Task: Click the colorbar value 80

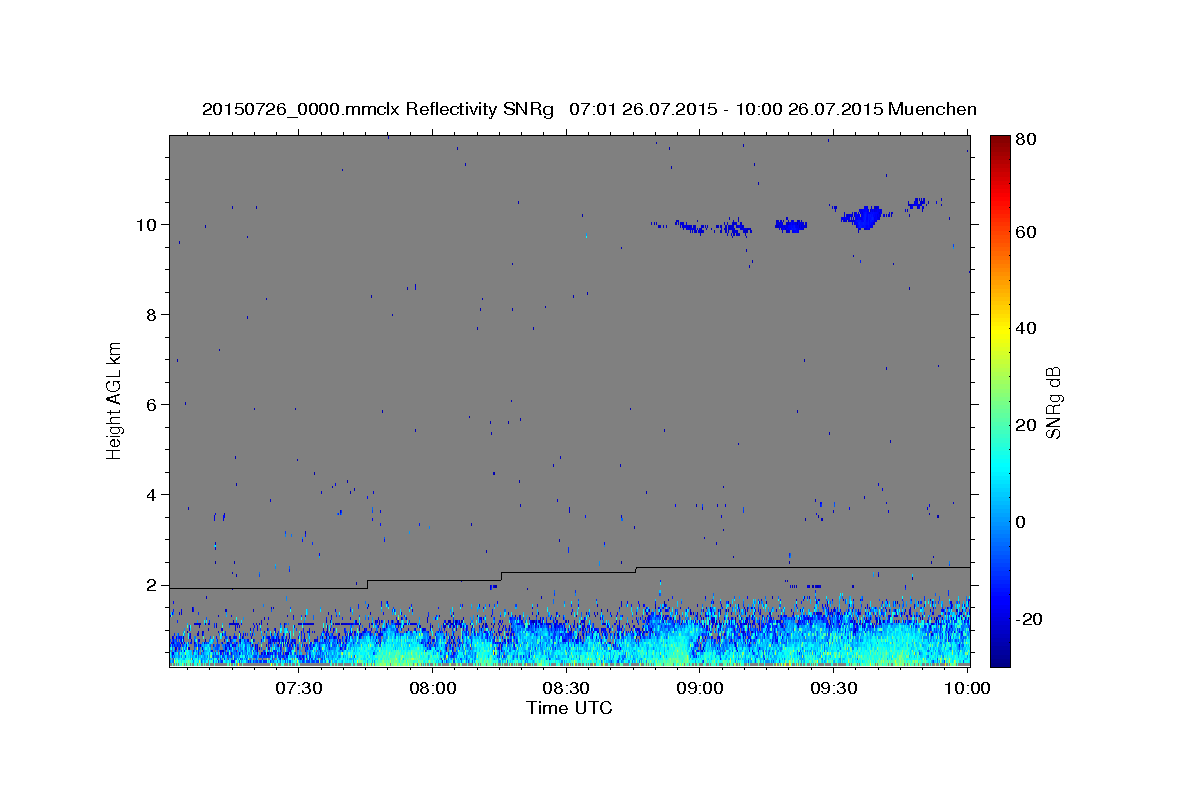Action: tap(1027, 139)
